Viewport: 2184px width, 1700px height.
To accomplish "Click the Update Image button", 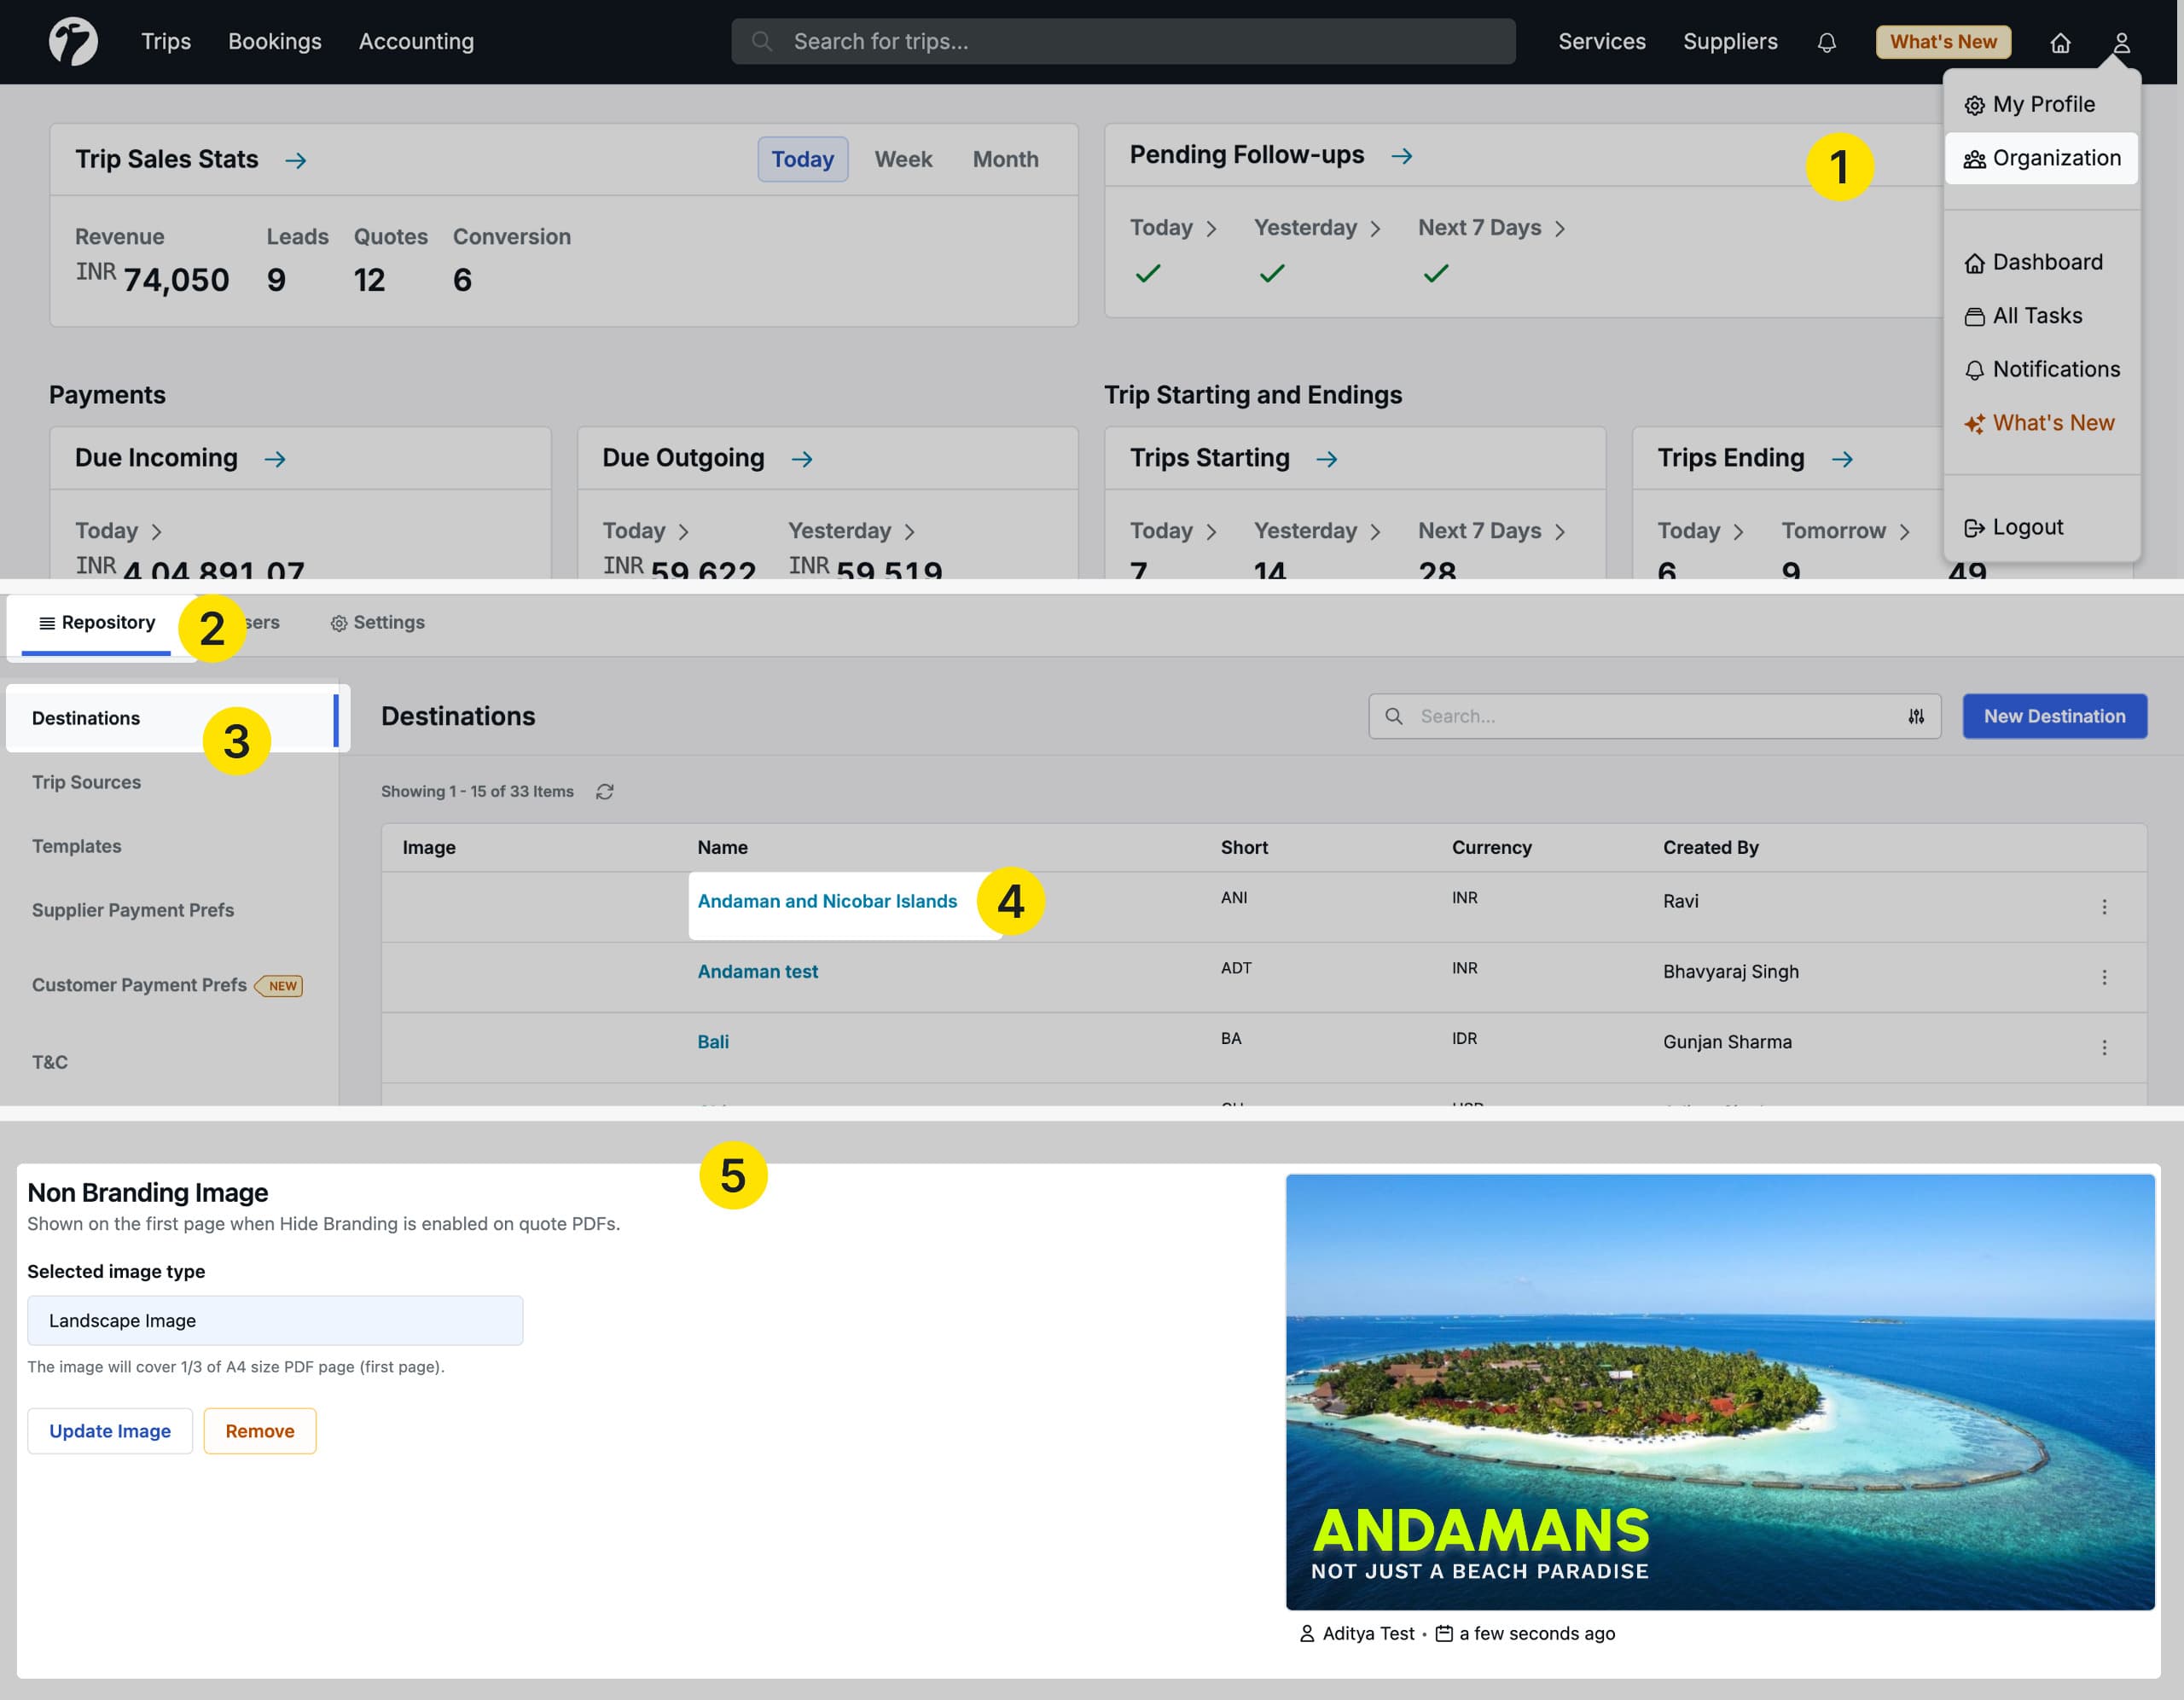I will click(x=110, y=1431).
